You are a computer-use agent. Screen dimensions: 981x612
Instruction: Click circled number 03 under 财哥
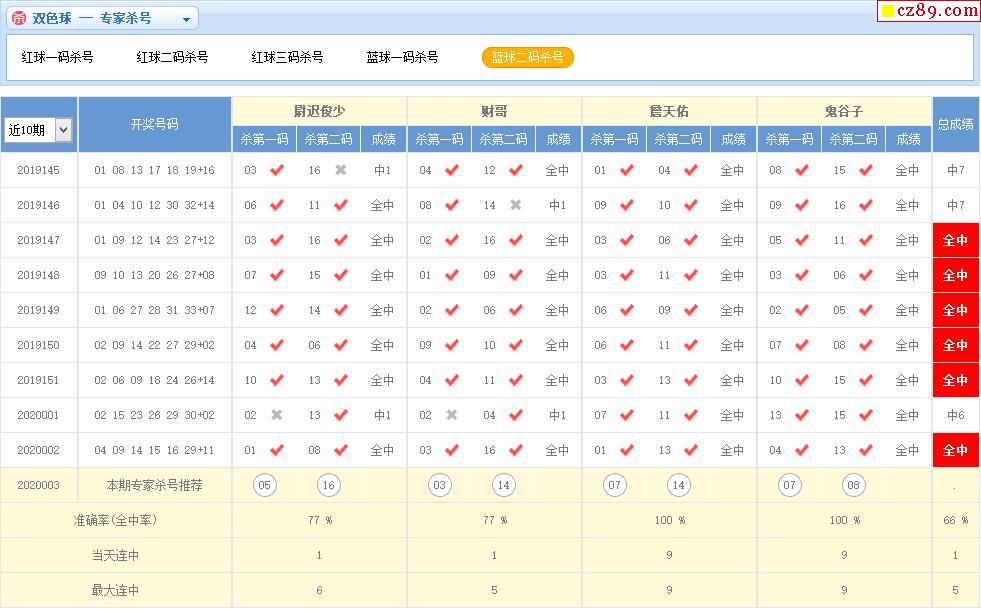440,486
